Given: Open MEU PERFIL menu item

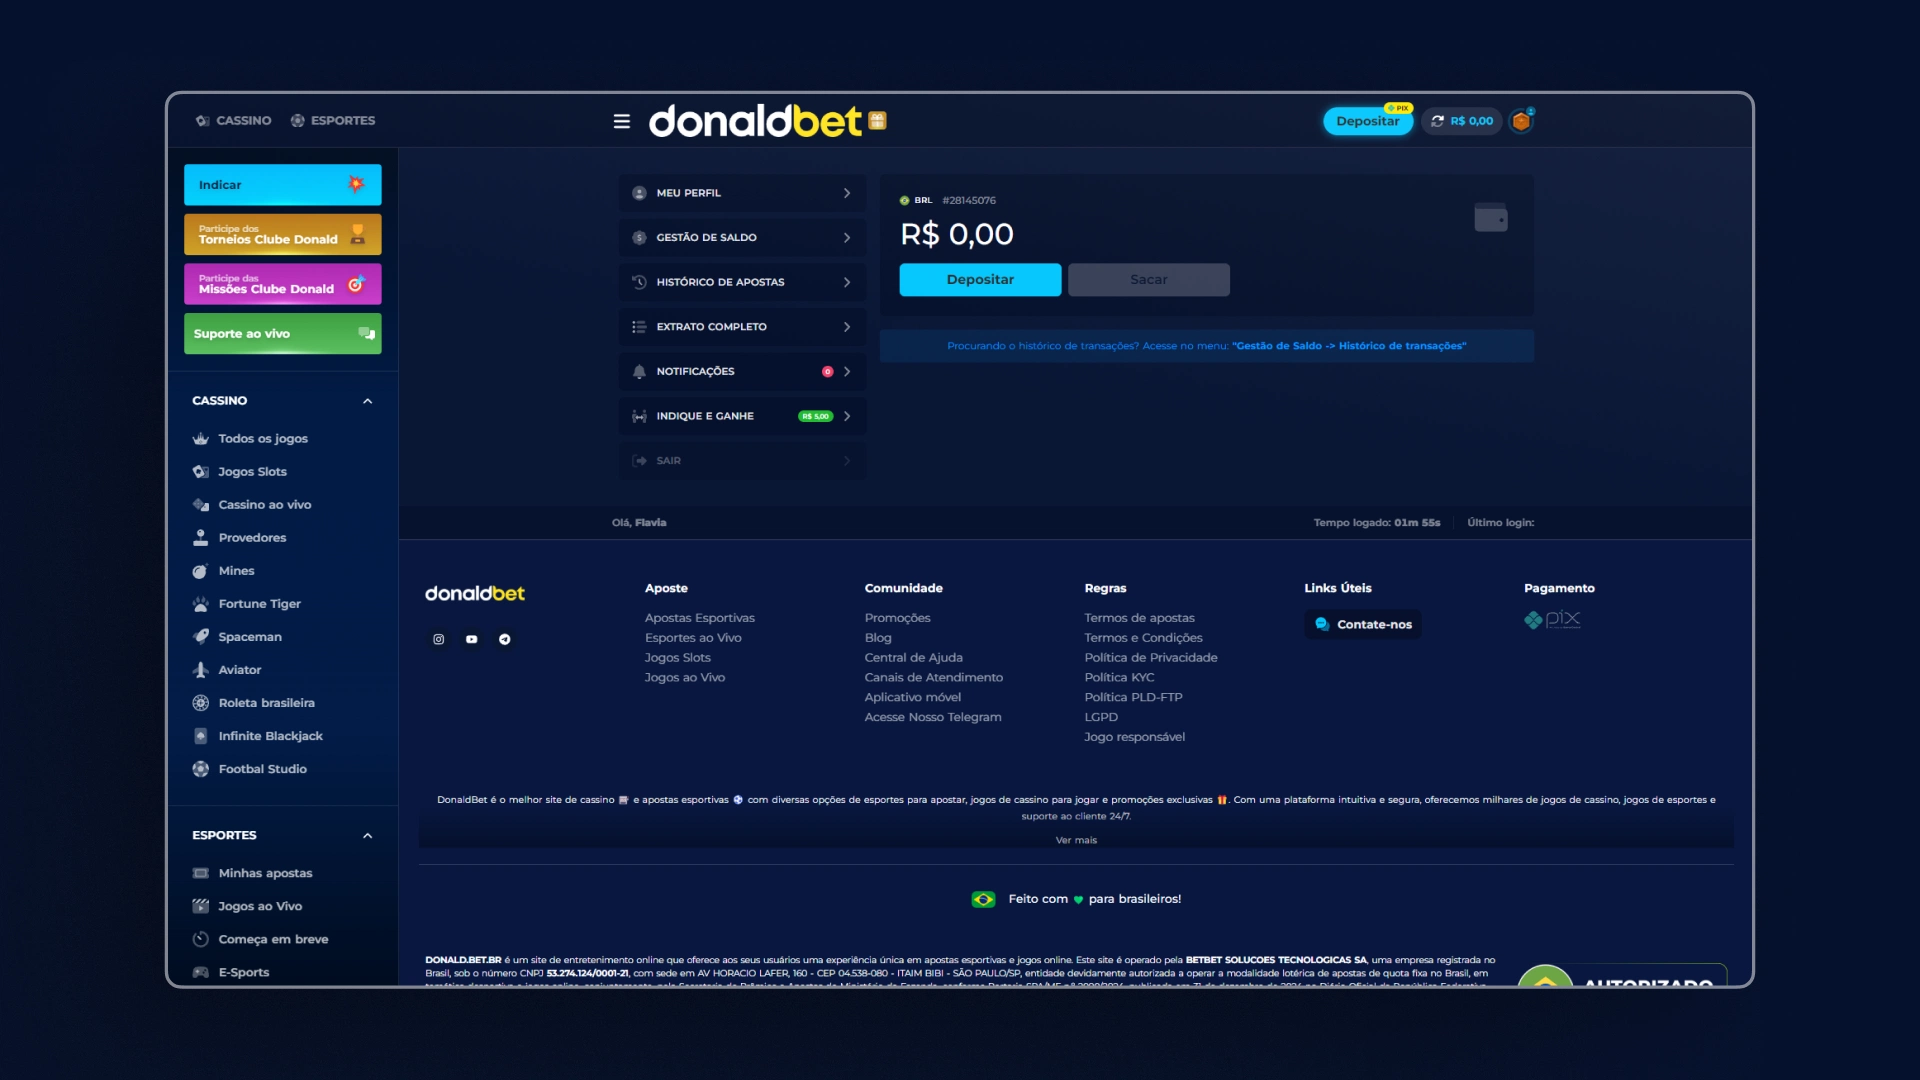Looking at the screenshot, I should coord(742,193).
